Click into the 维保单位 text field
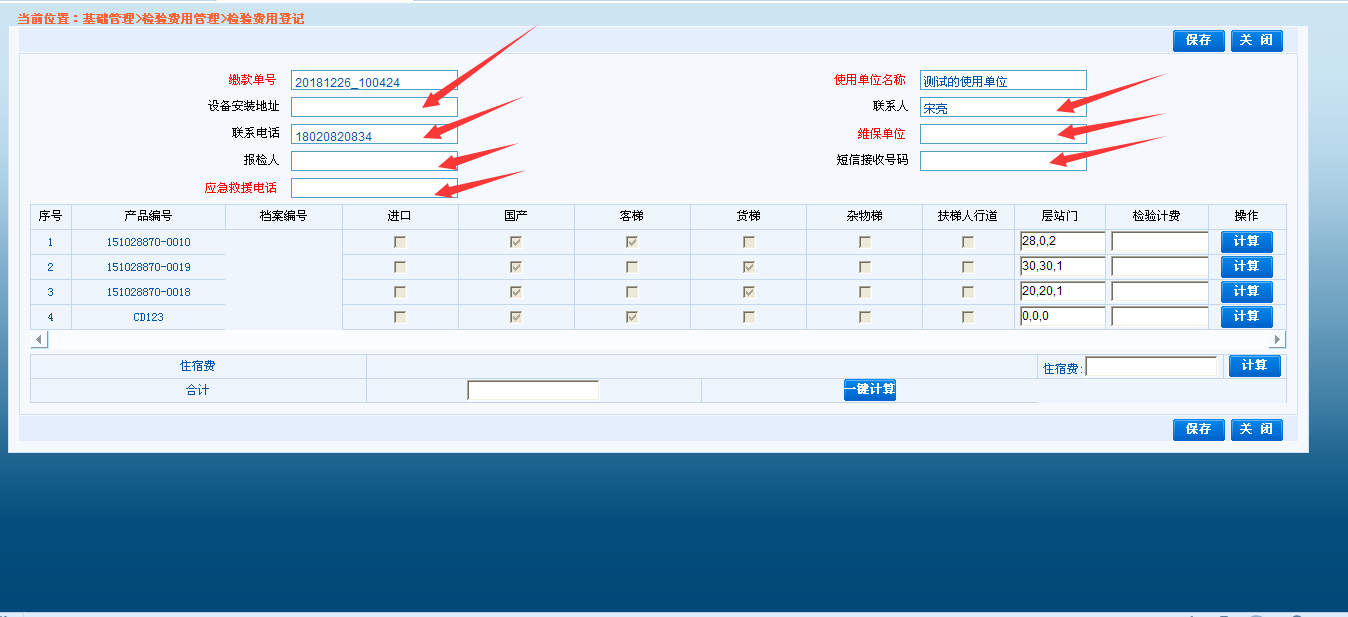 [1002, 134]
